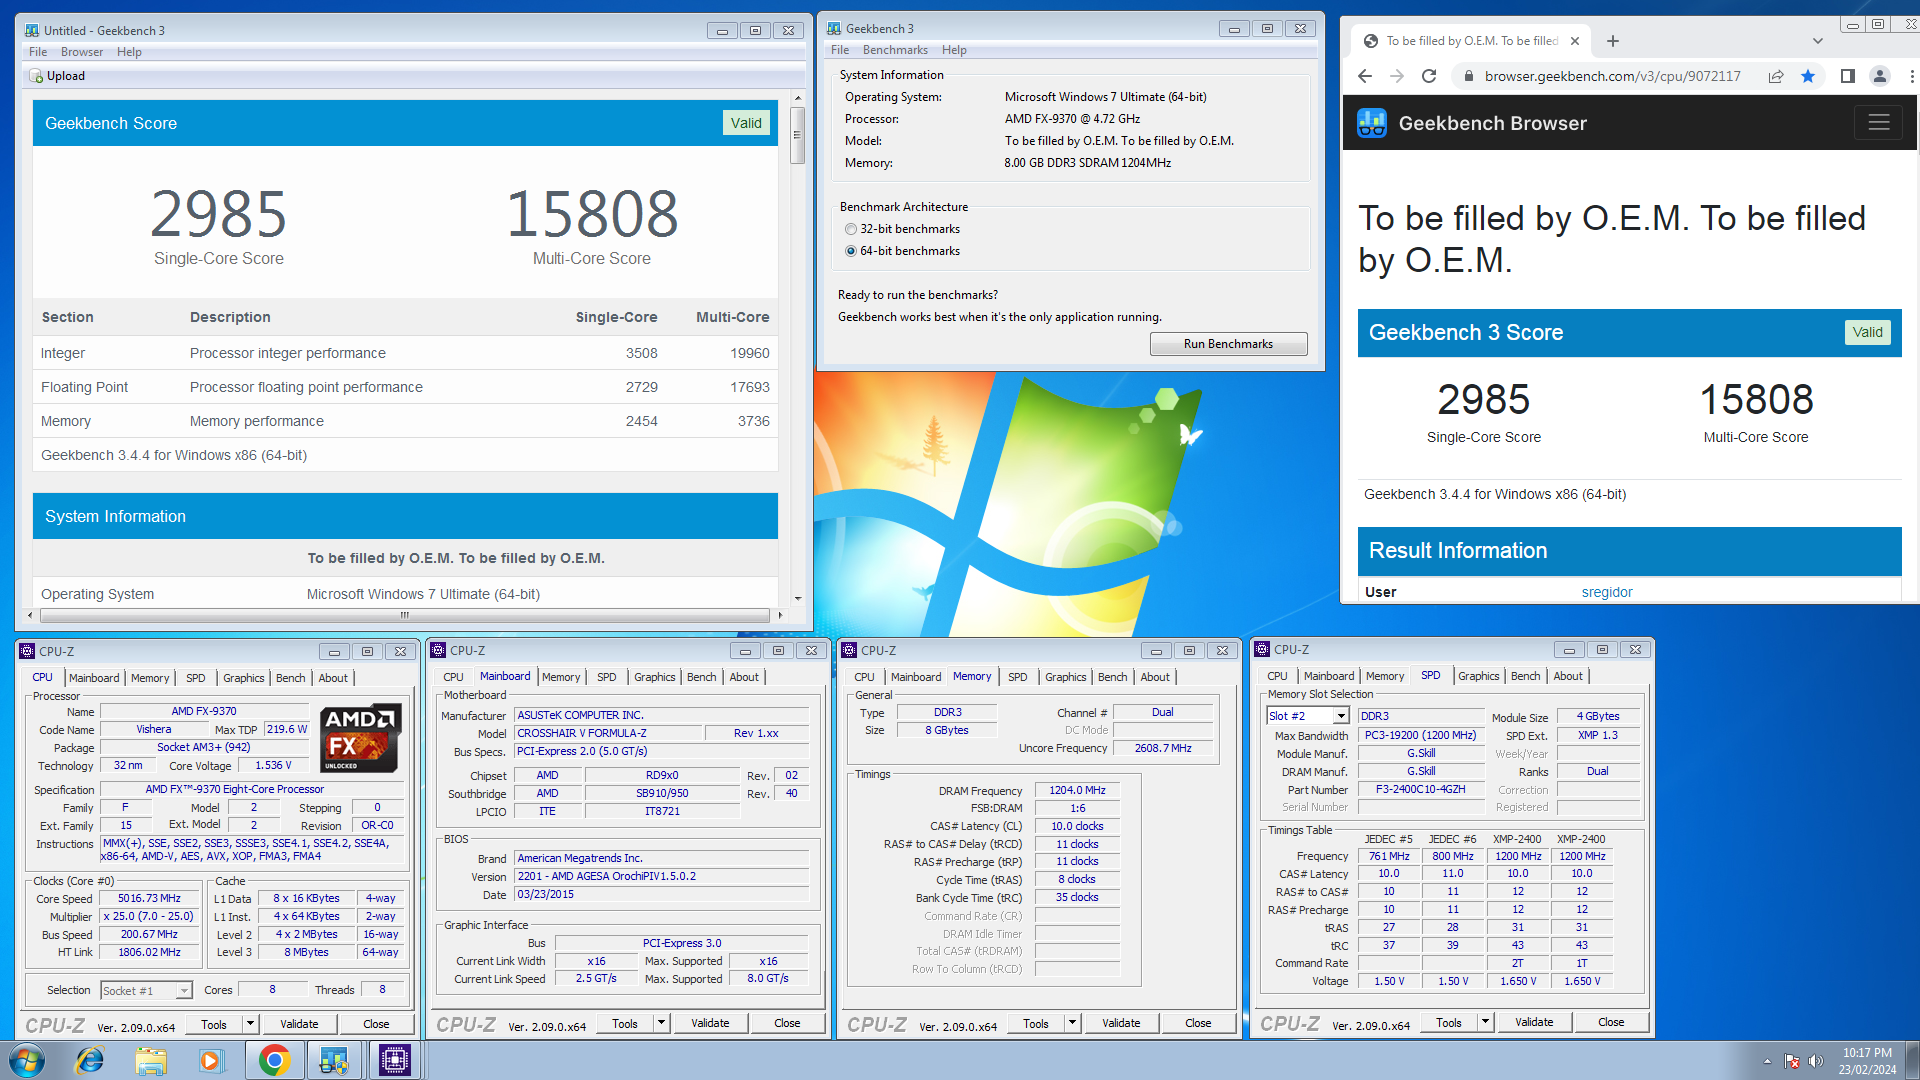Click the bookmark star icon in Chrome
Screen dimensions: 1920x1080
(x=1808, y=76)
